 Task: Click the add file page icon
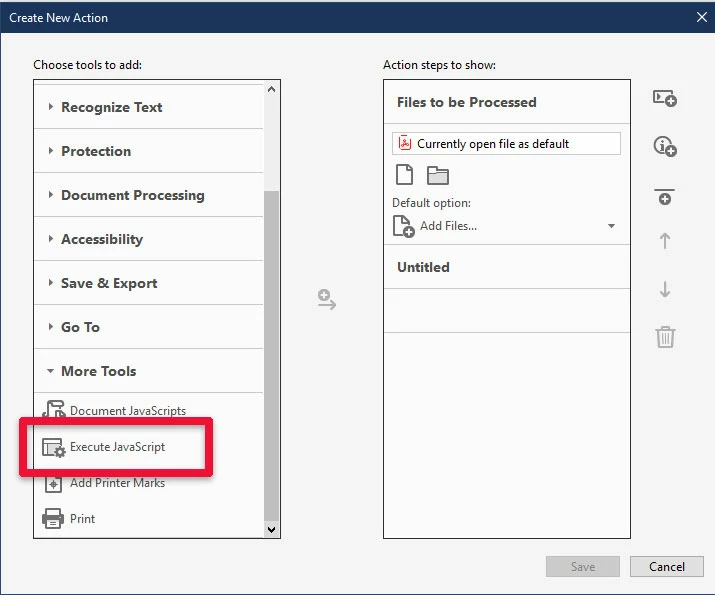(x=404, y=175)
